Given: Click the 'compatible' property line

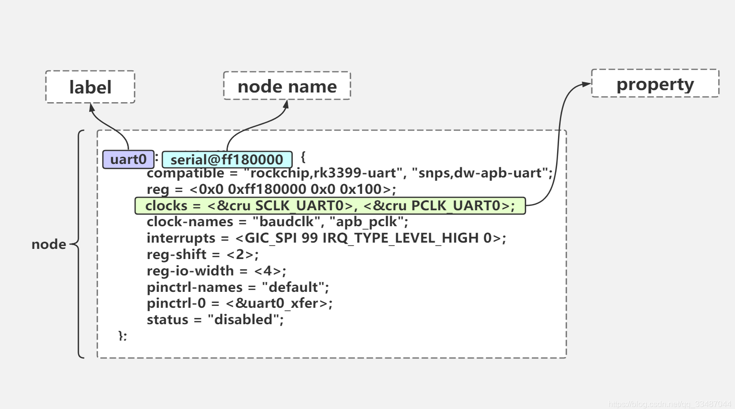Looking at the screenshot, I should [x=350, y=173].
